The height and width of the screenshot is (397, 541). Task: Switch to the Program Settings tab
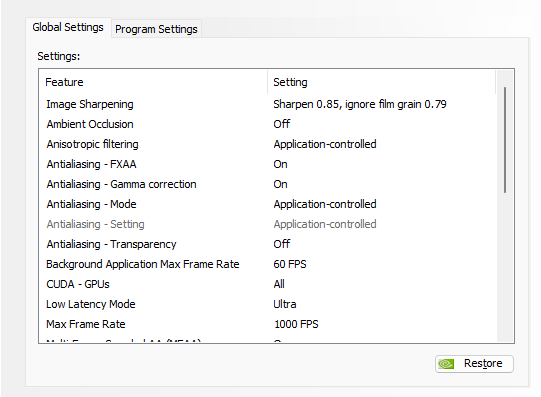[x=156, y=29]
